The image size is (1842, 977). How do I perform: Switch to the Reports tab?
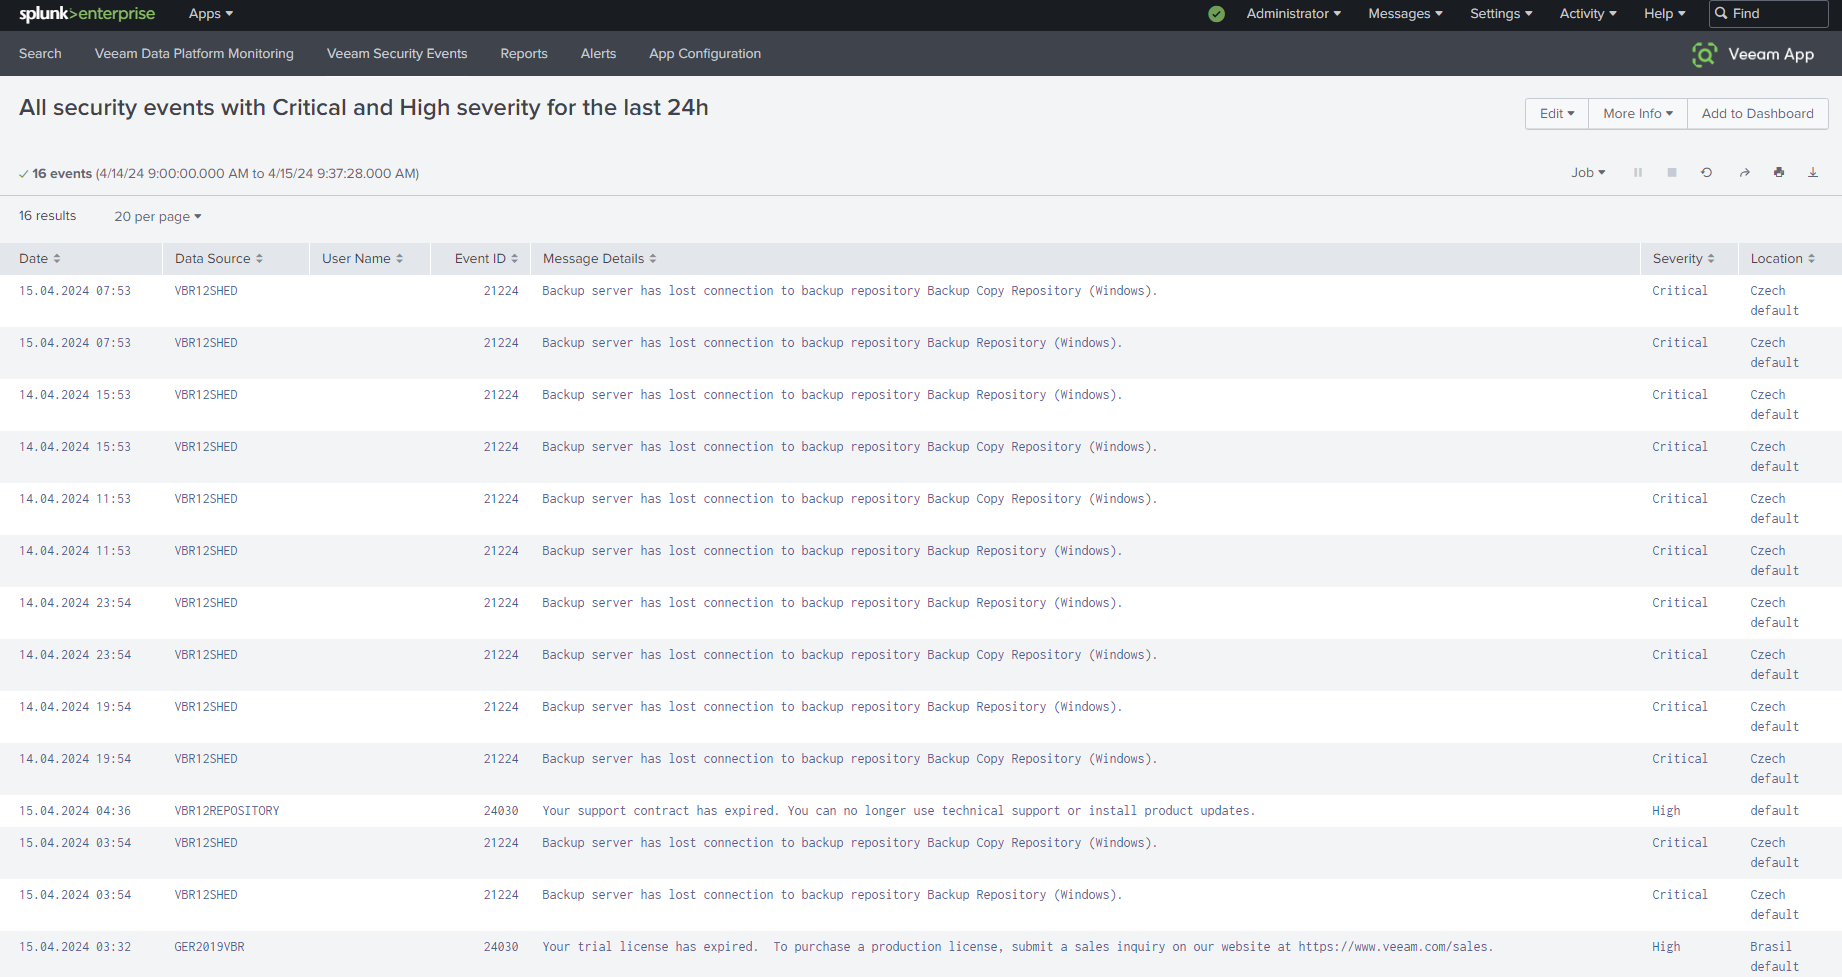[524, 54]
